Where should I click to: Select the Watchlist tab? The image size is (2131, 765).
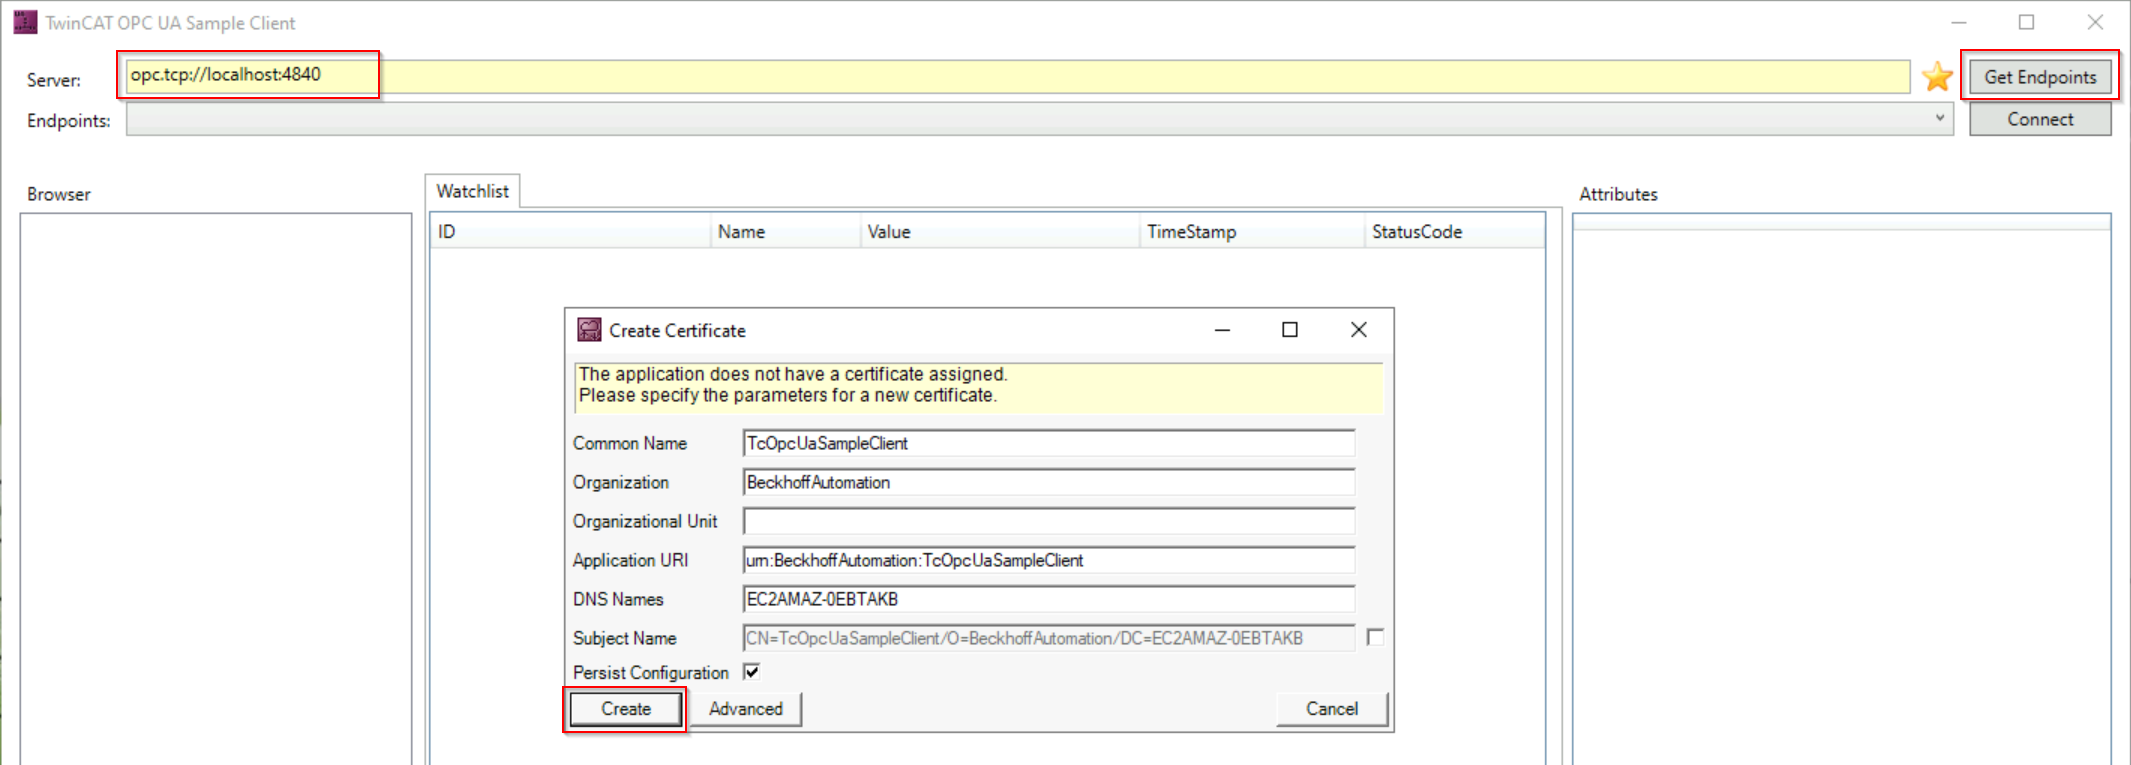click(x=472, y=191)
